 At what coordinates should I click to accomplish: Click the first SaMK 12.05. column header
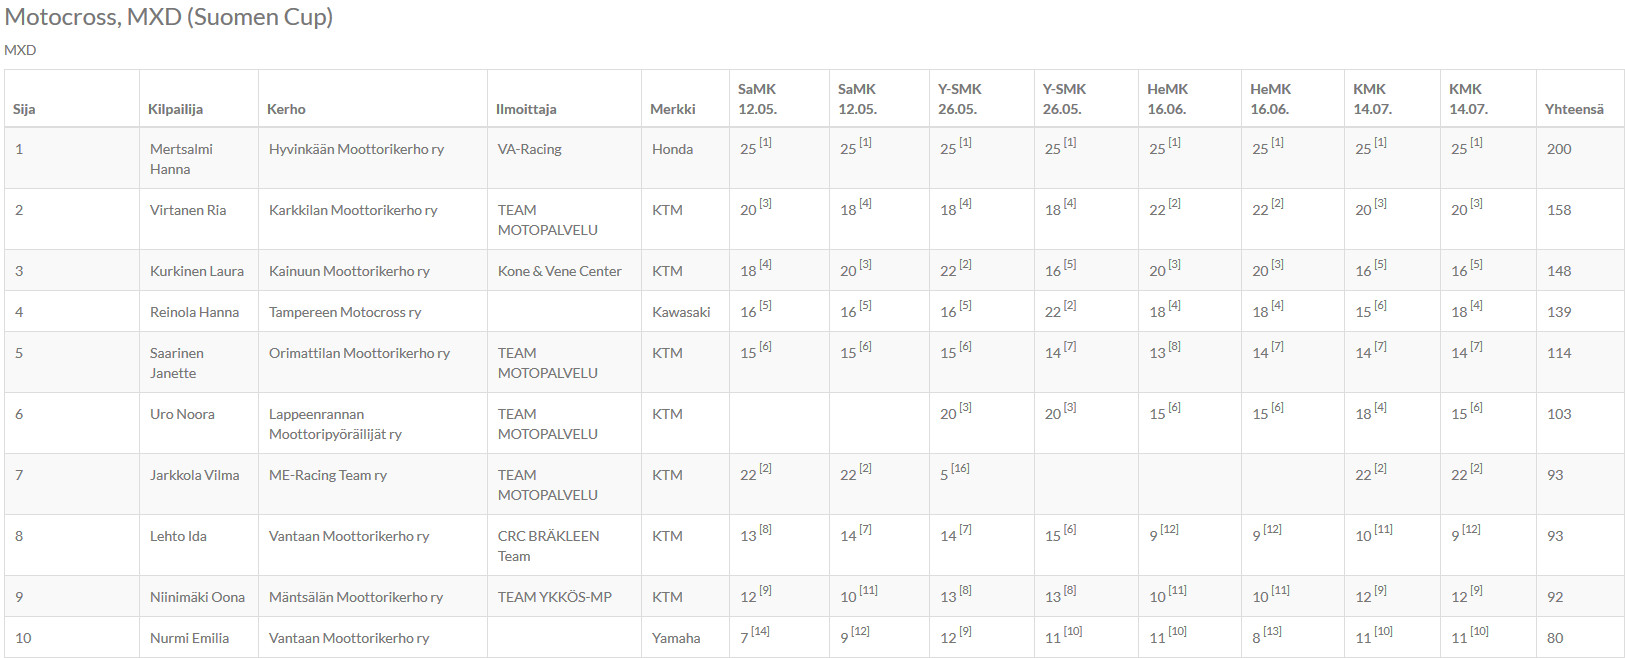(x=757, y=99)
